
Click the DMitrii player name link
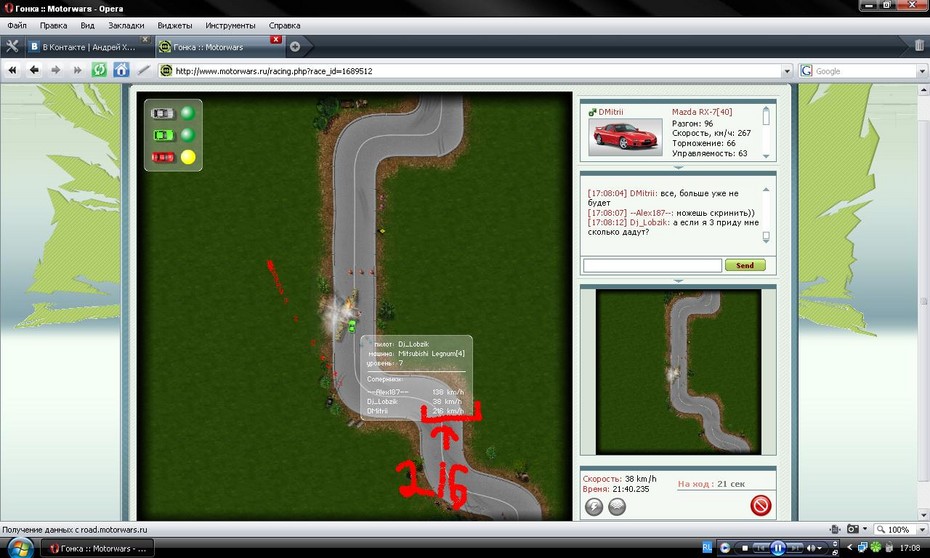[x=611, y=112]
